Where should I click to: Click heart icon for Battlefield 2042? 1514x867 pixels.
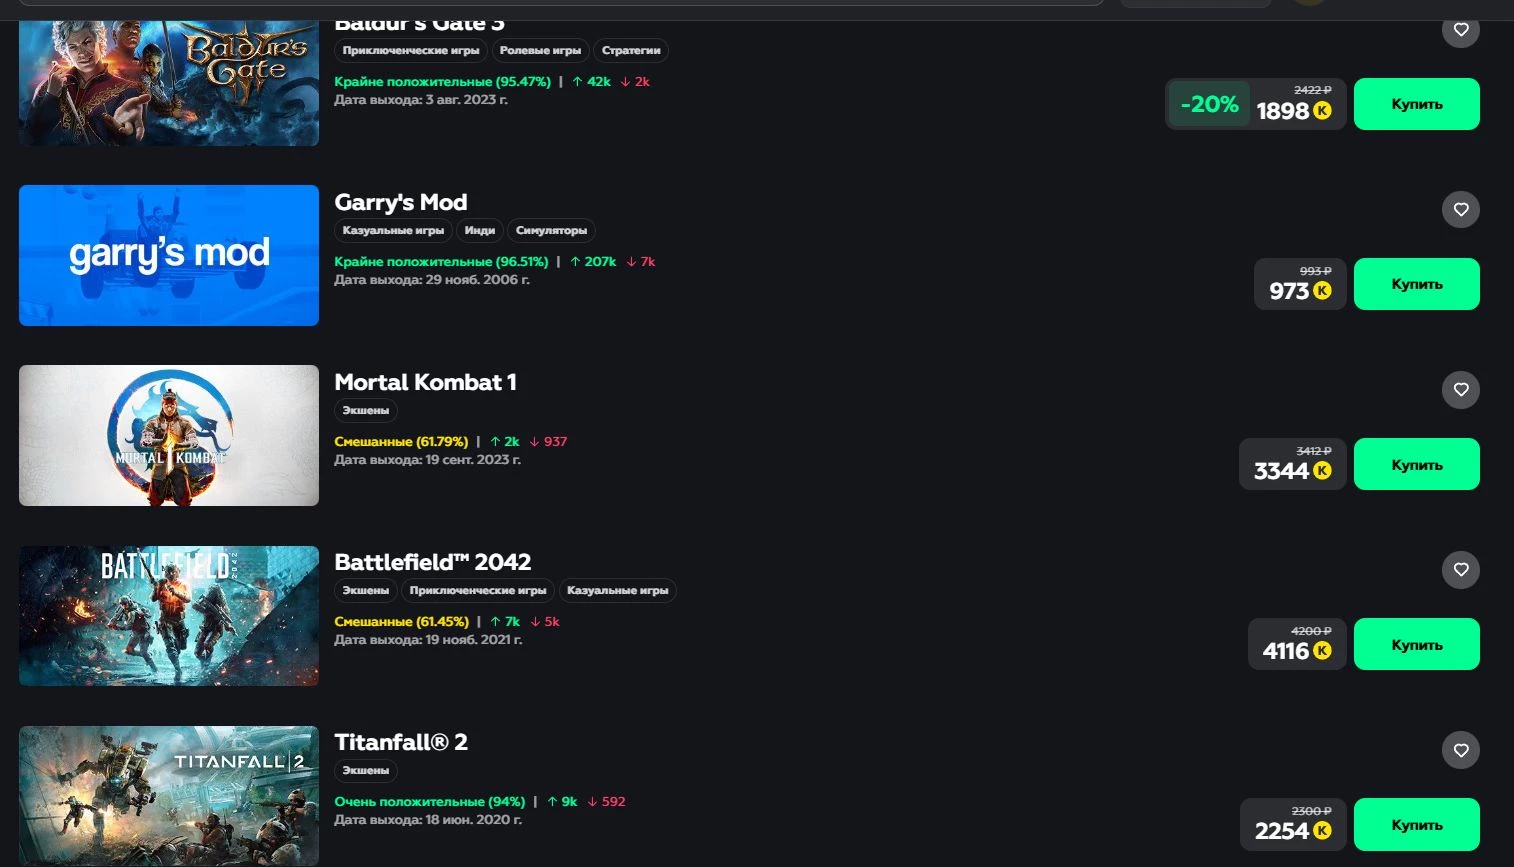pyautogui.click(x=1460, y=570)
